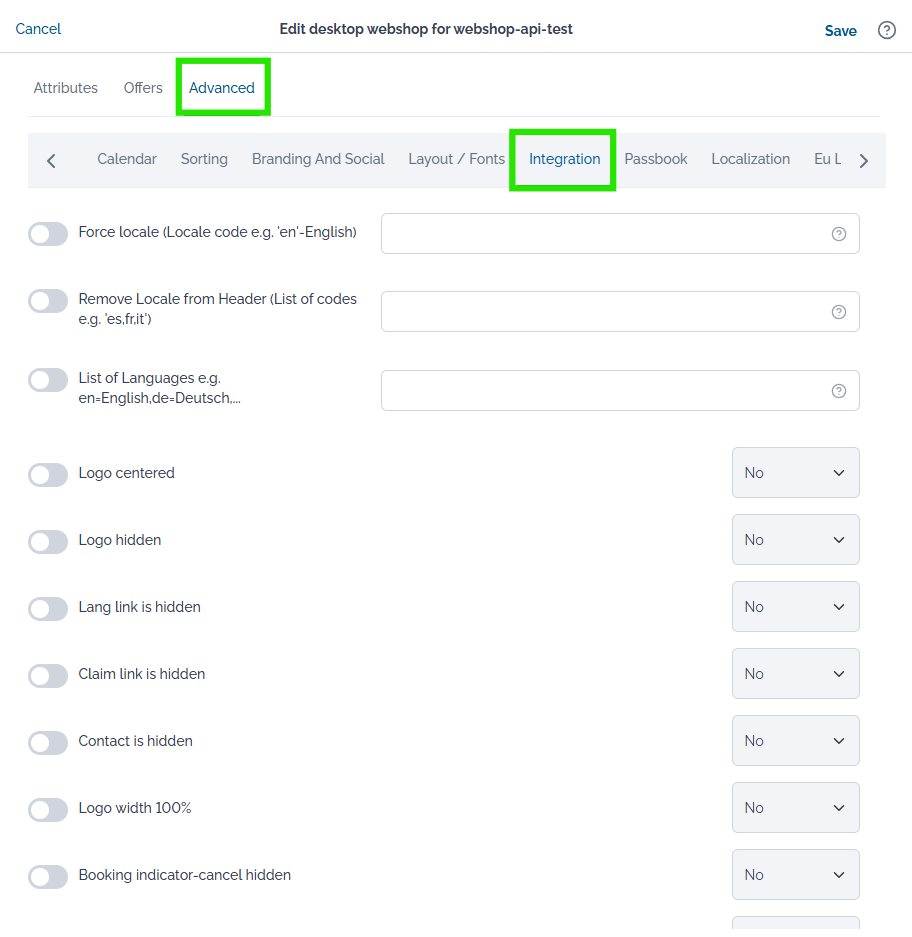Click the Remove Locale field help icon
This screenshot has height=937, width=912.
[838, 312]
